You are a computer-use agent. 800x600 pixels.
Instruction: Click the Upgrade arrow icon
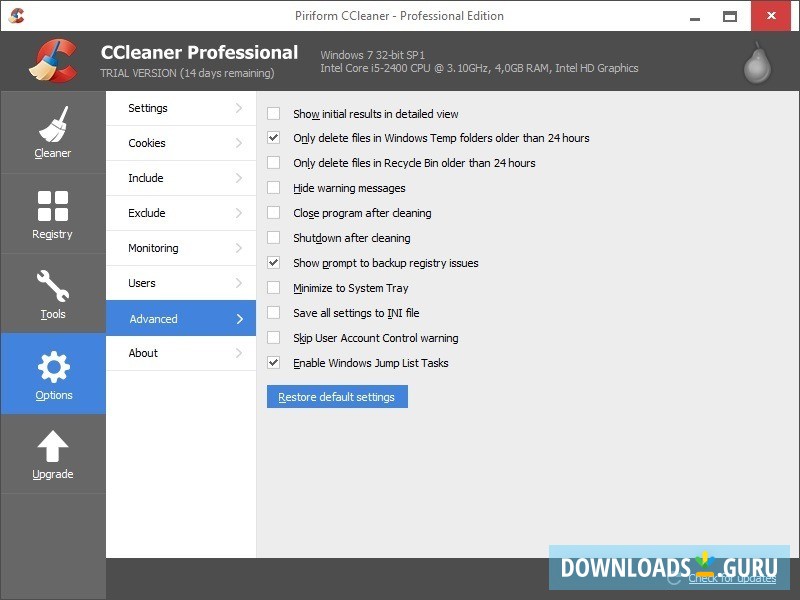tap(53, 446)
